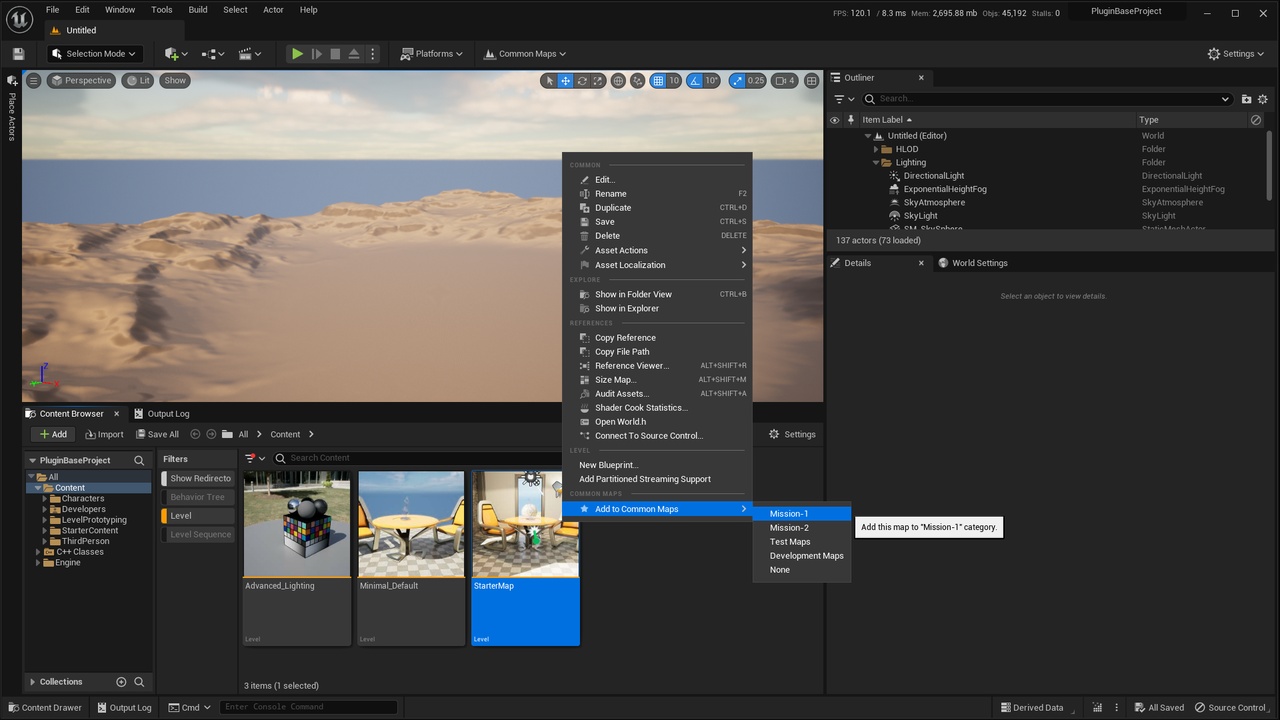Select the translate gizmo tool in viewport
The image size is (1280, 720).
[x=565, y=81]
